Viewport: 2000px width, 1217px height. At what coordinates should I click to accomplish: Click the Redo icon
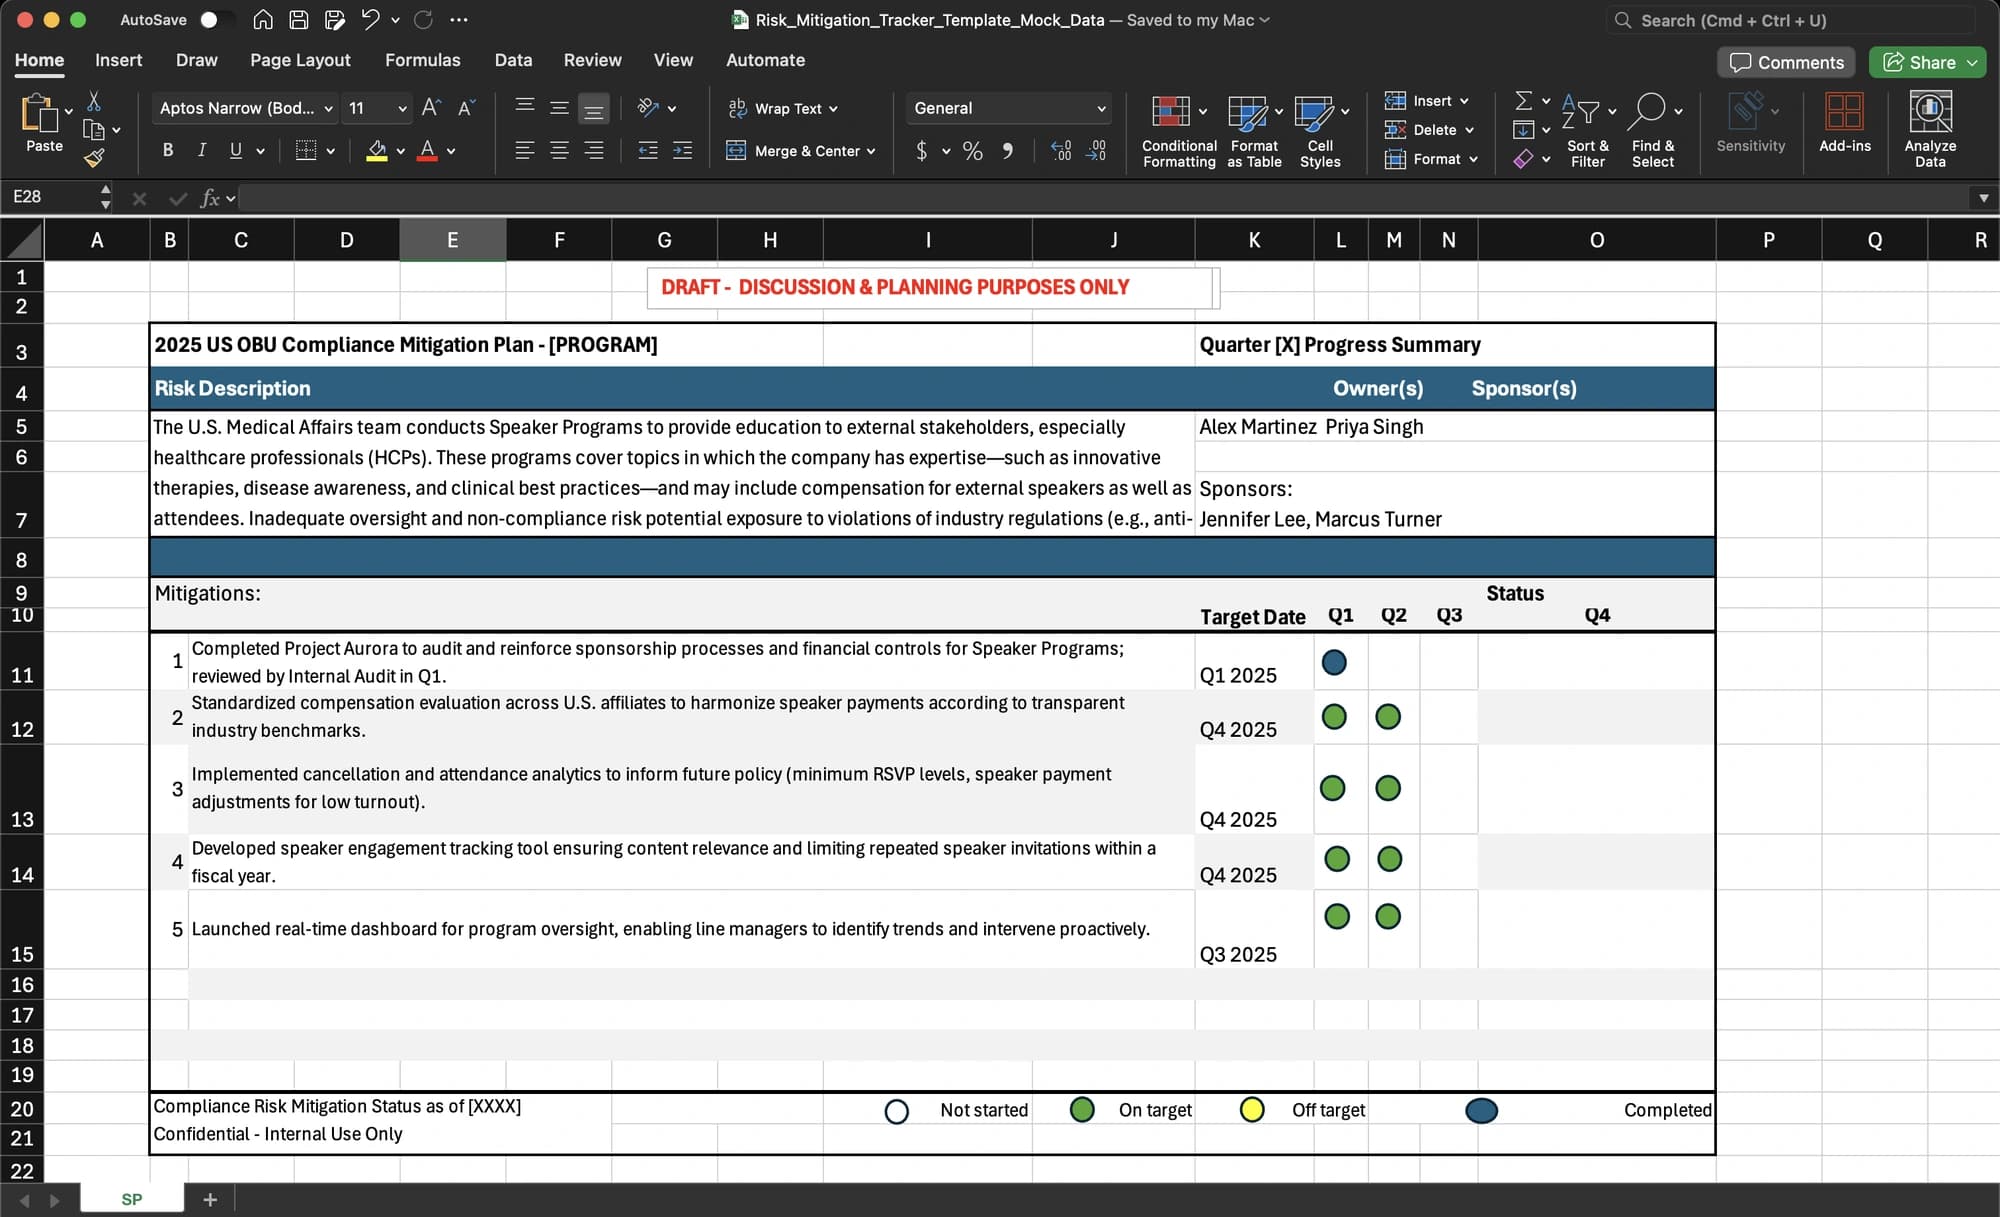pos(423,19)
